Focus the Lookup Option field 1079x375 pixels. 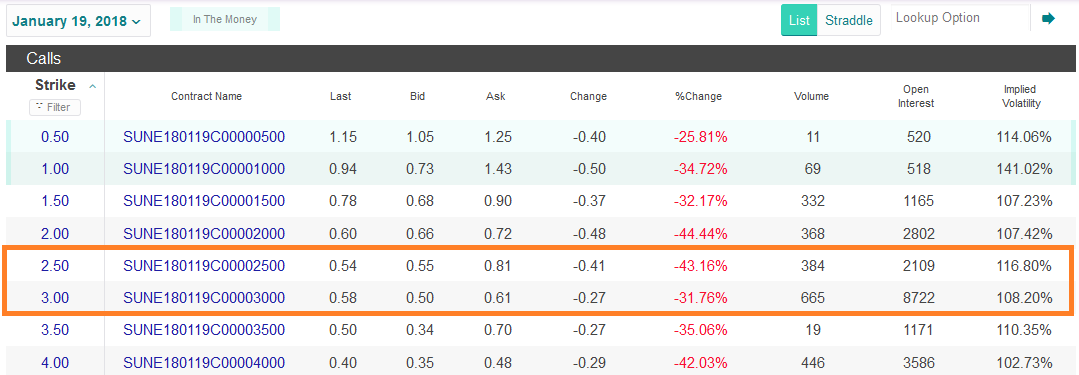tap(960, 18)
